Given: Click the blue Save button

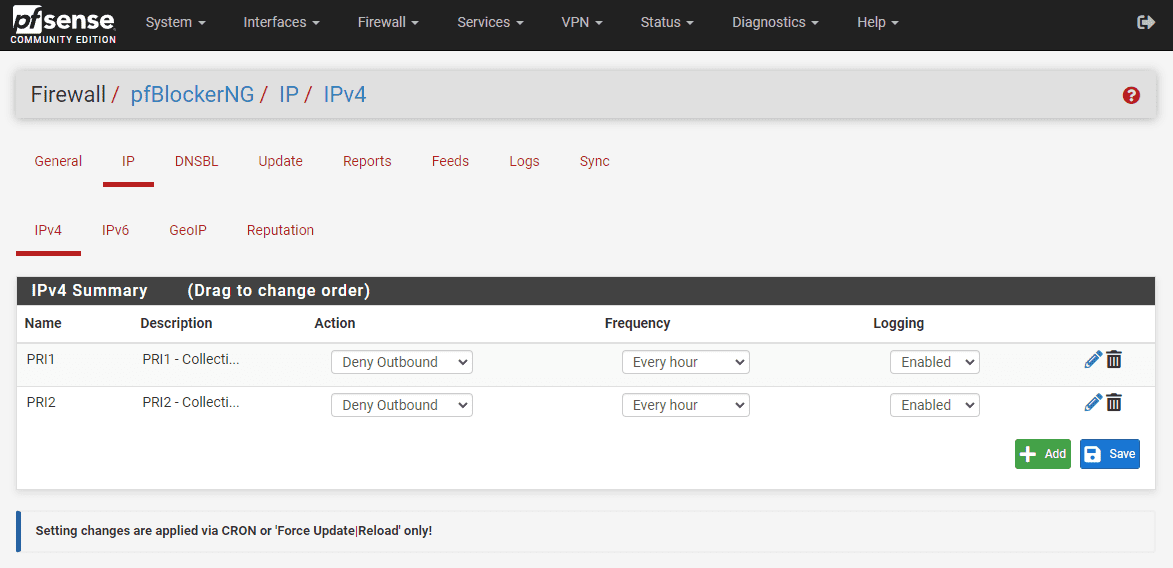Looking at the screenshot, I should pos(1109,454).
